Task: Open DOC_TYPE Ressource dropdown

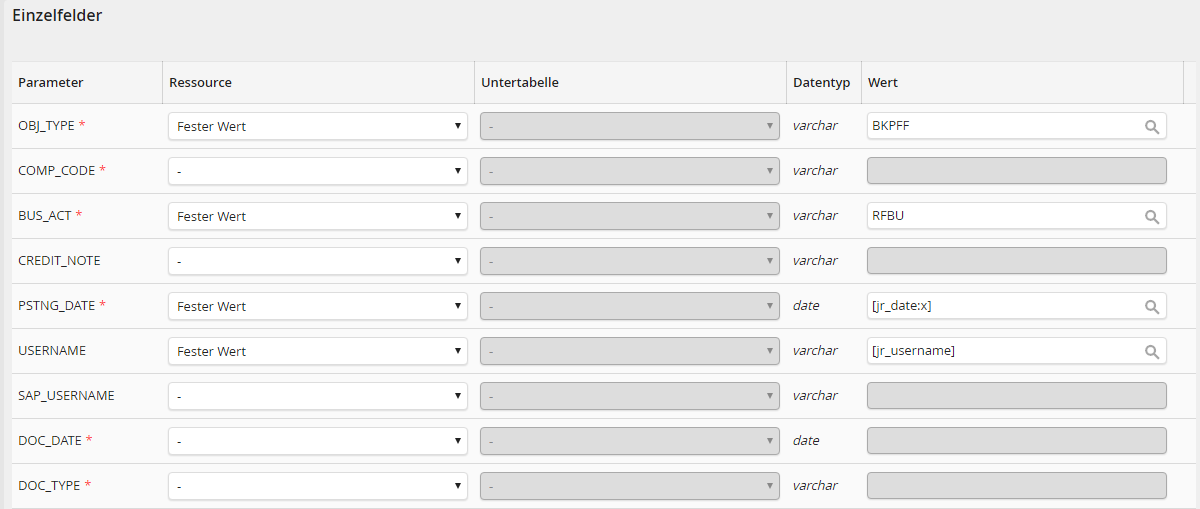Action: (318, 486)
